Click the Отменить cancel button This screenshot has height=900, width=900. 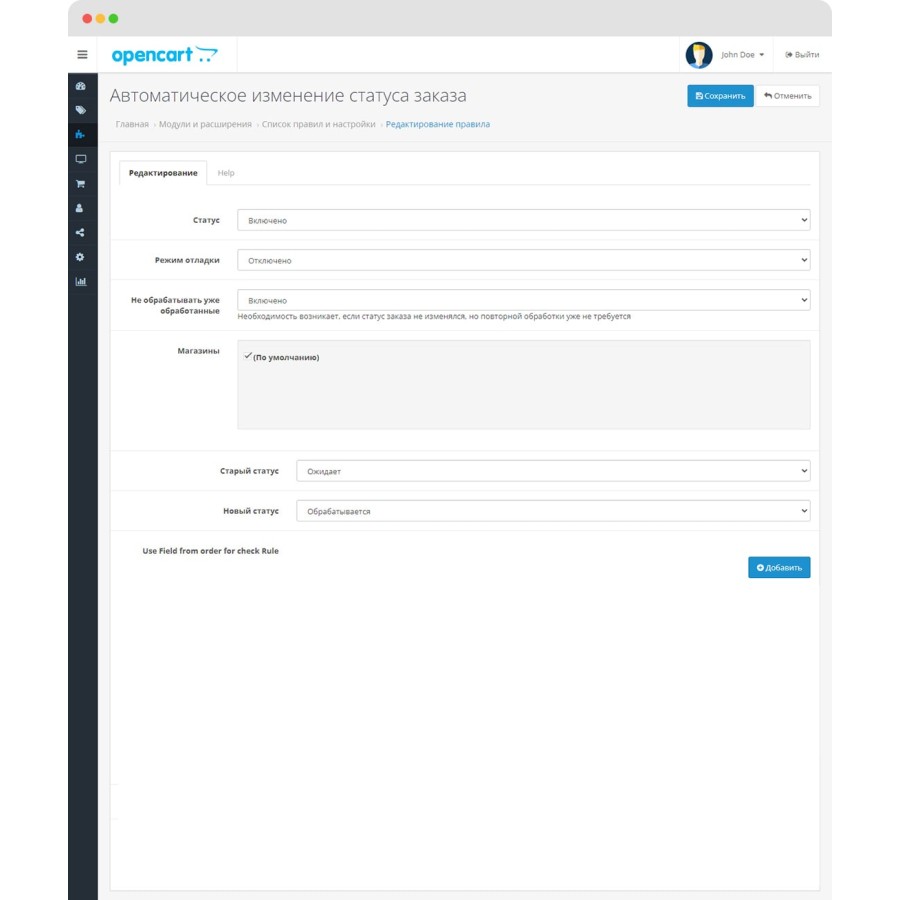coord(788,96)
